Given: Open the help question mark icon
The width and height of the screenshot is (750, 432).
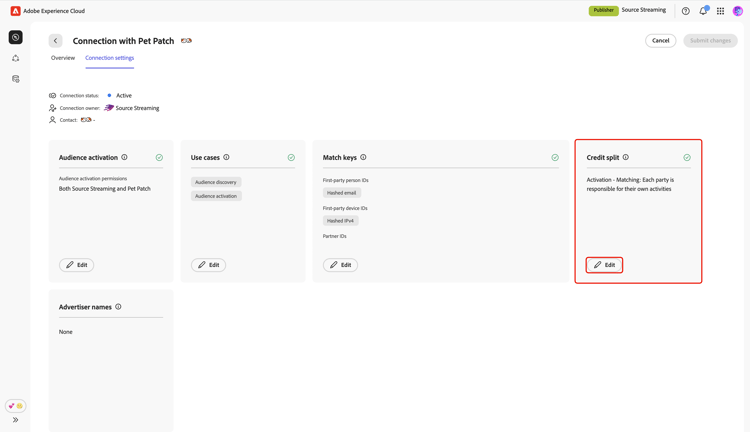Looking at the screenshot, I should click(x=685, y=11).
